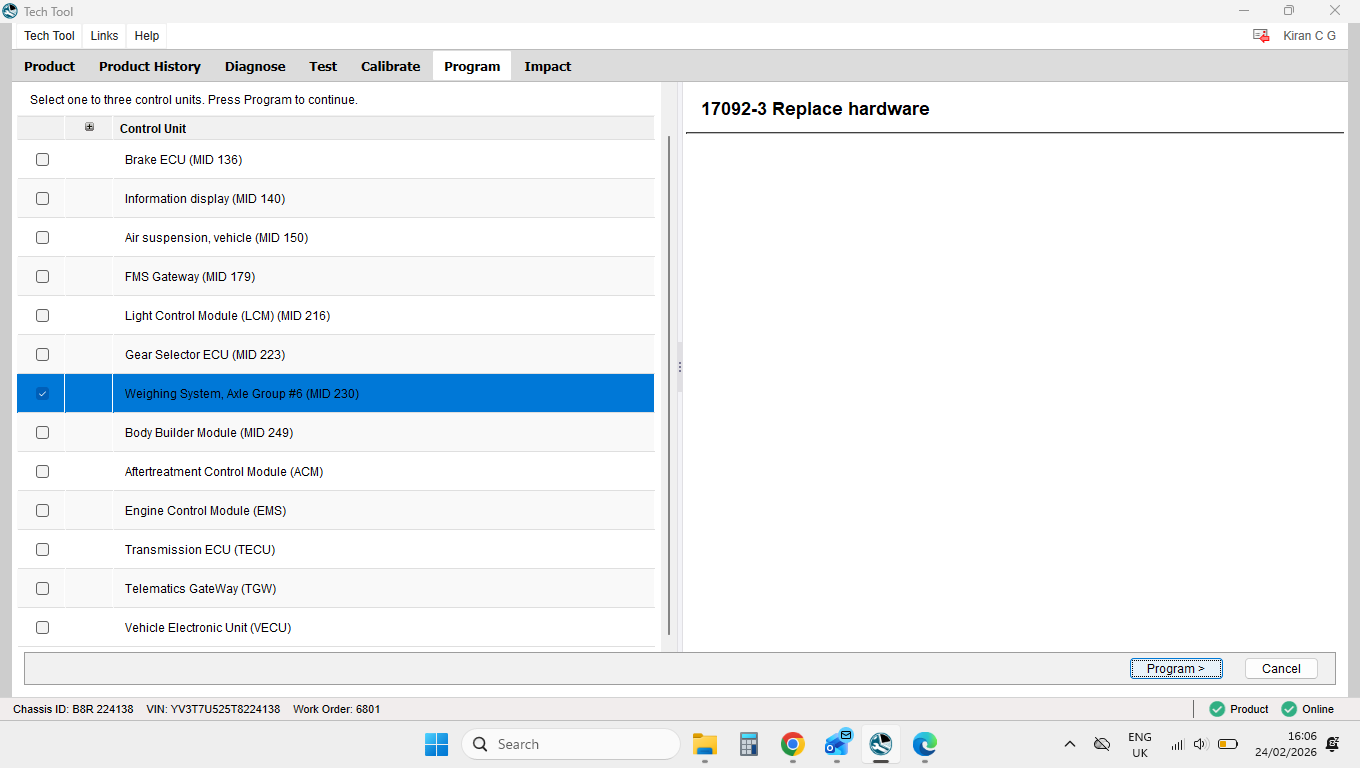
Task: Click the connection status icon beside Kiran C G
Action: coord(1261,36)
